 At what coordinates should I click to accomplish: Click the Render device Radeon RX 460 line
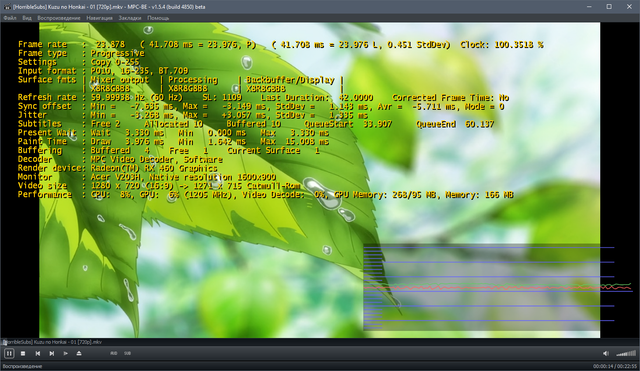tap(118, 168)
